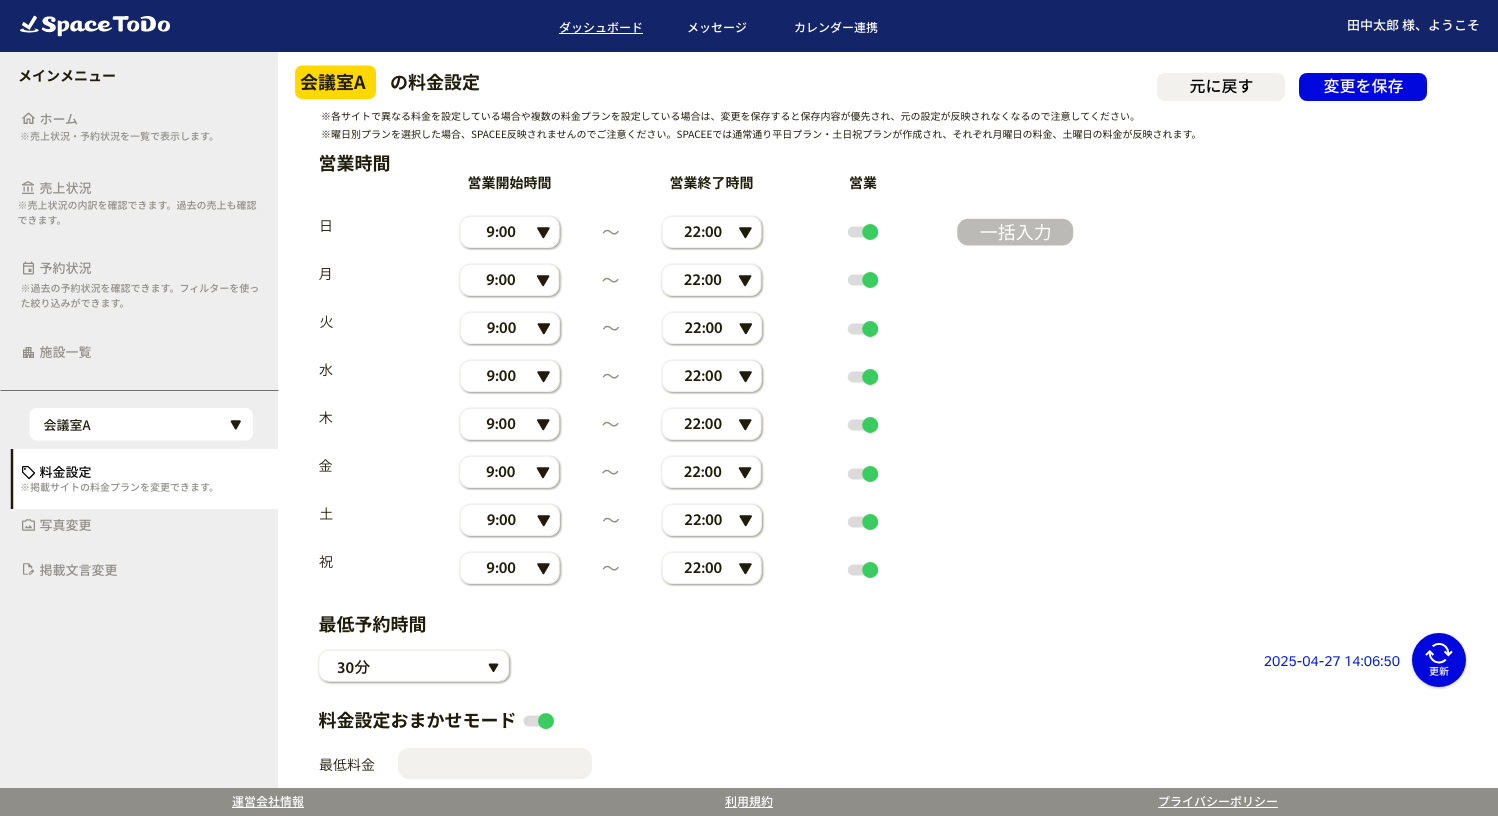Open the minimum booking time 30分 dropdown
This screenshot has width=1498, height=816.
coord(414,667)
